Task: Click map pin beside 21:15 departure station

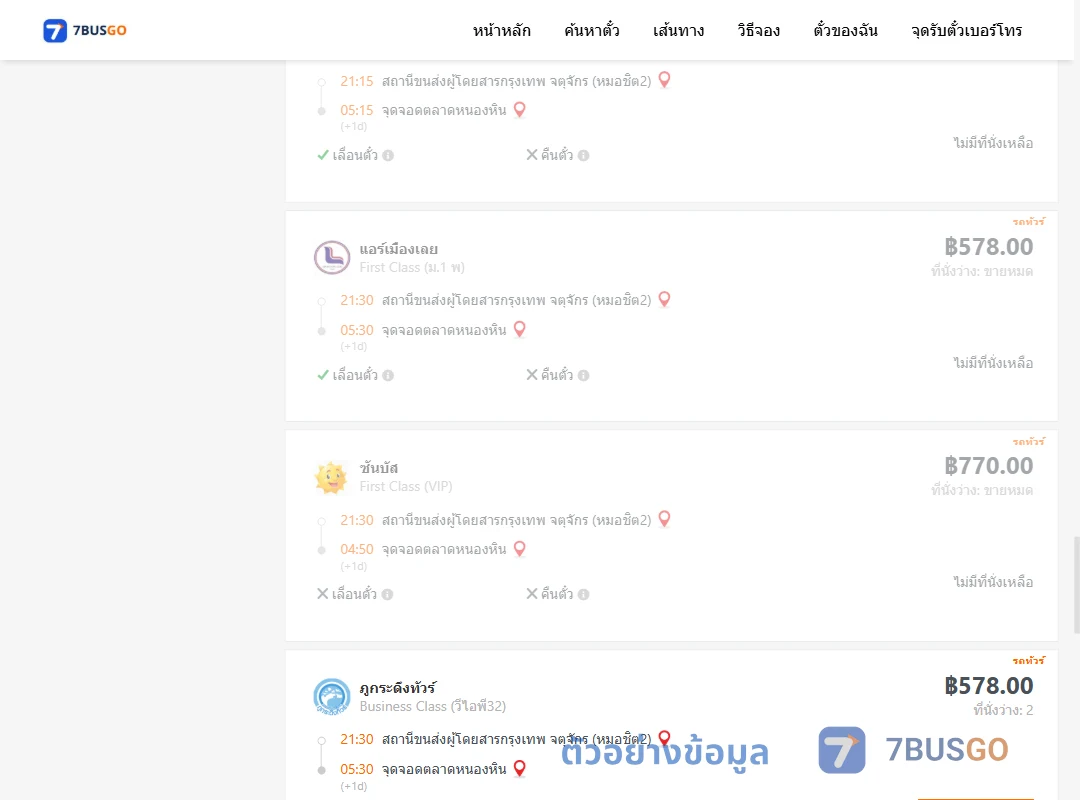Action: click(665, 80)
